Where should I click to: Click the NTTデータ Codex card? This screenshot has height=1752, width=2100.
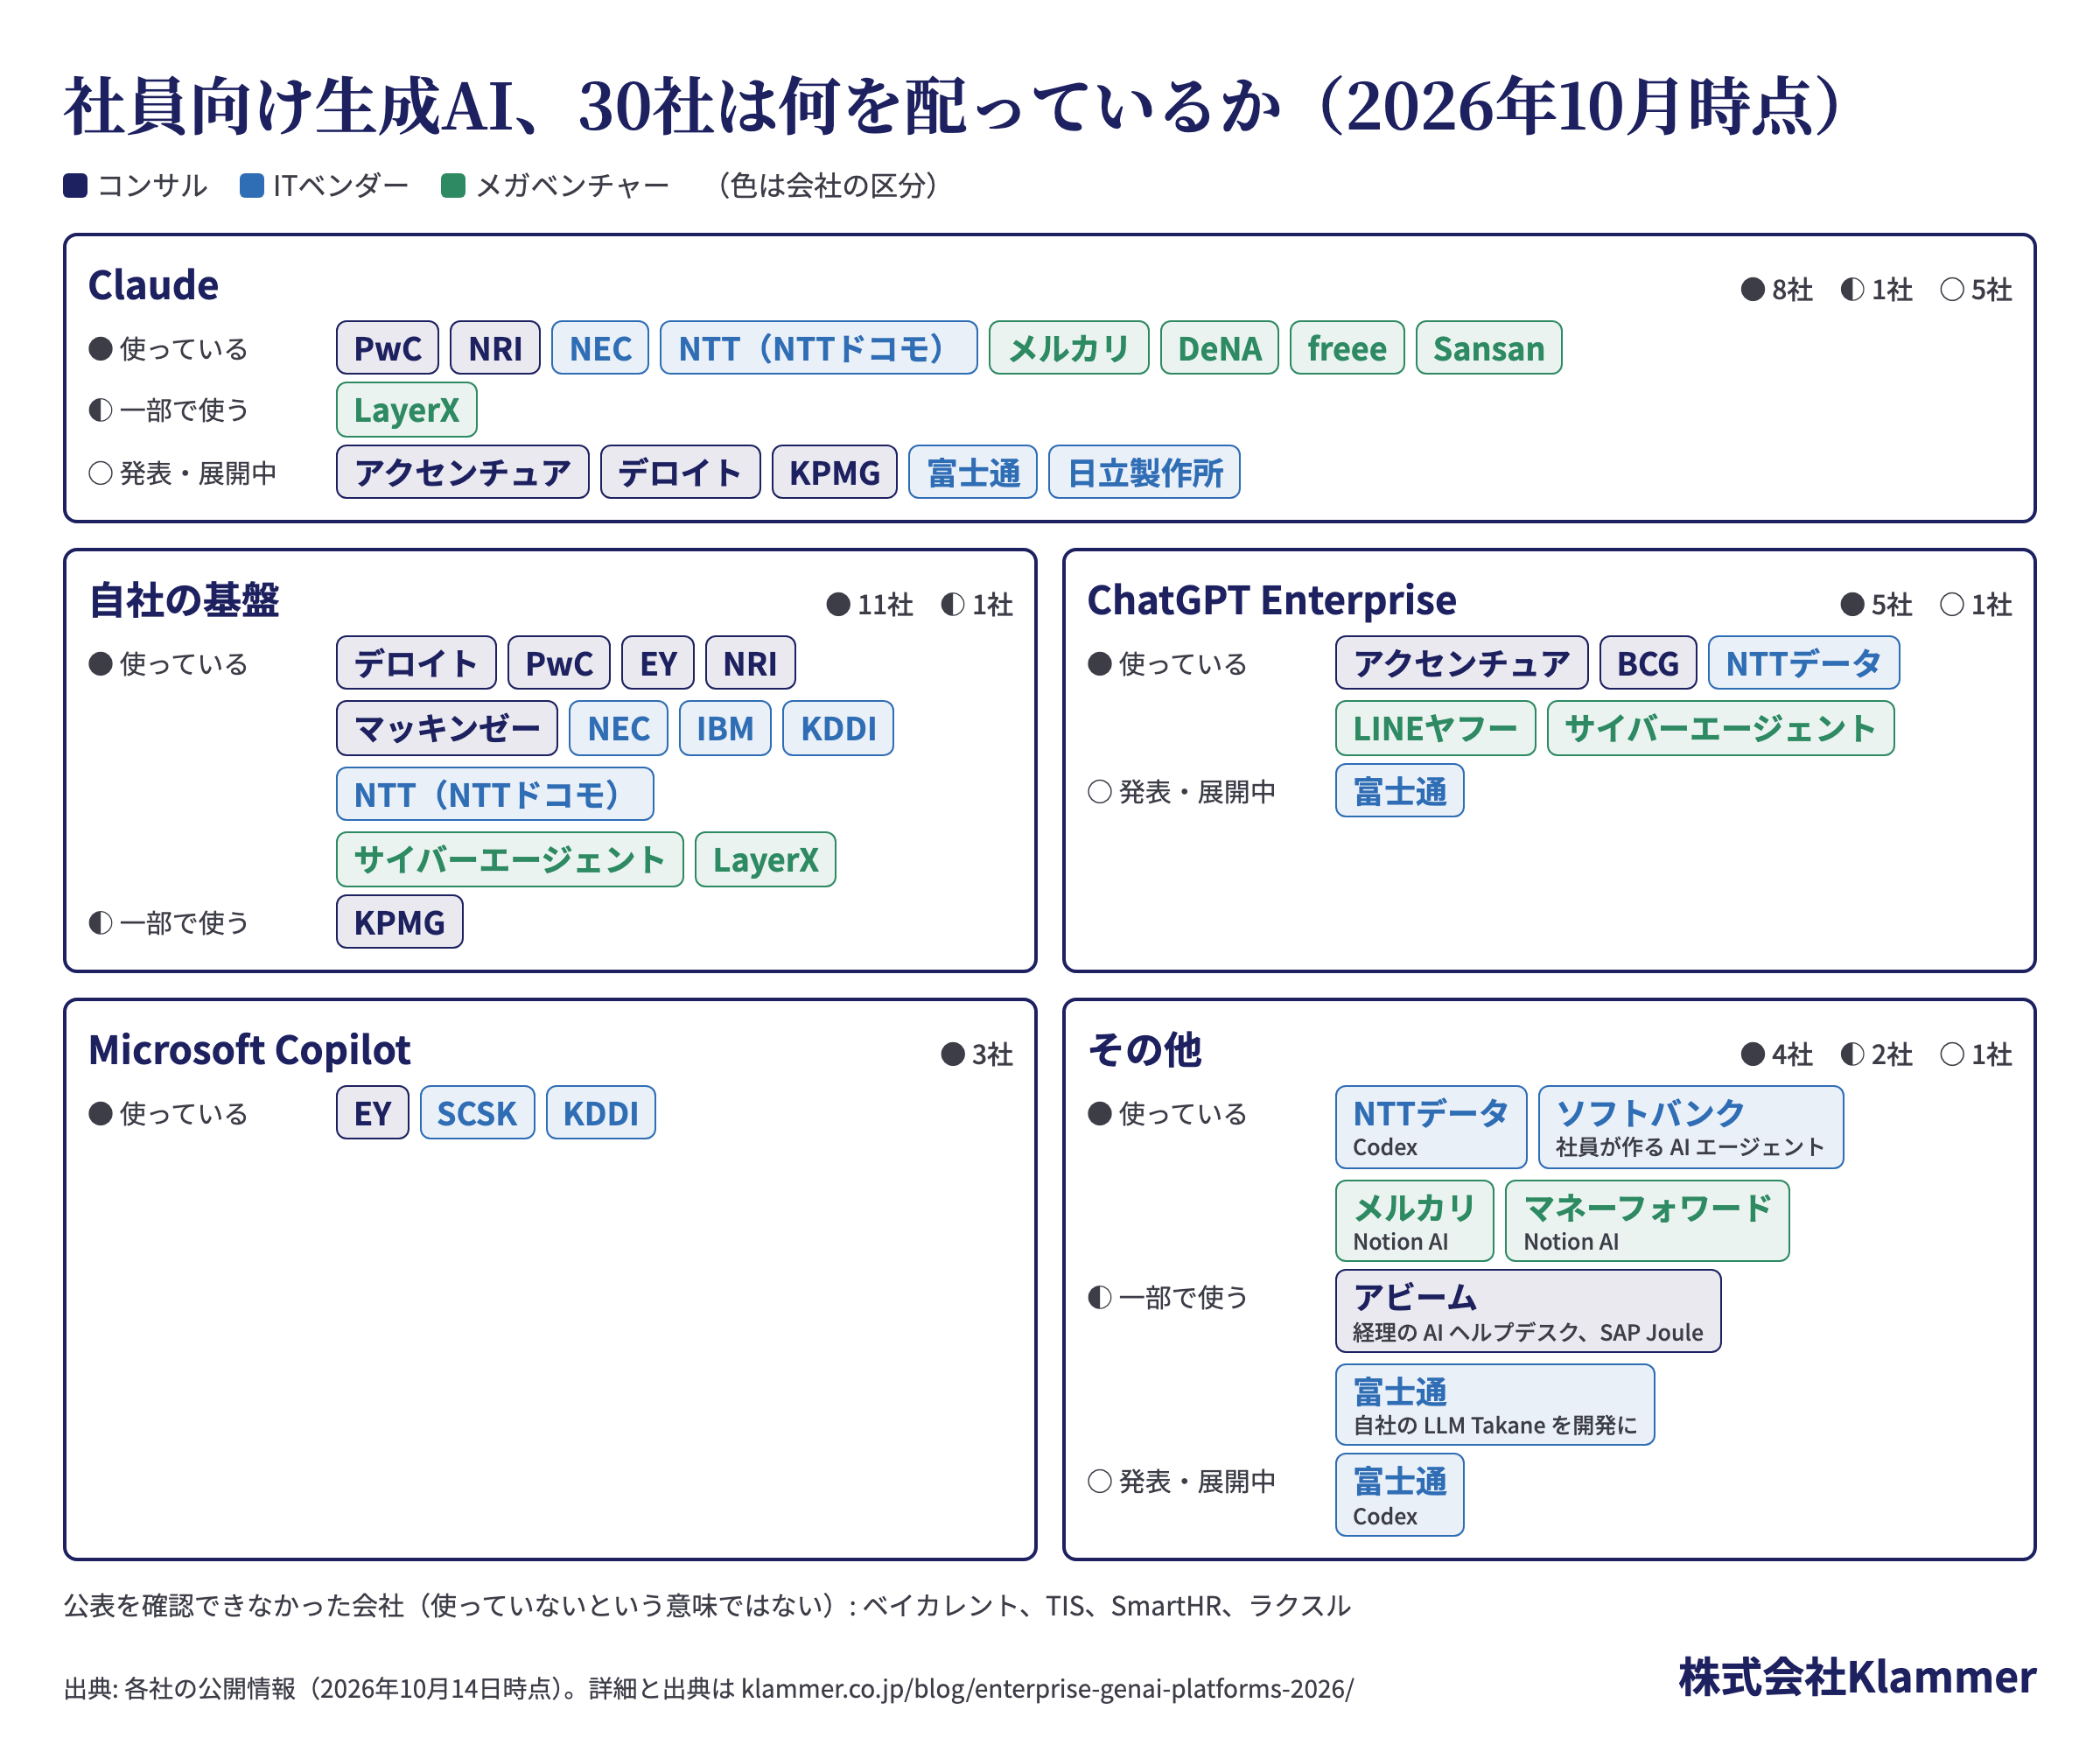pos(1431,1127)
